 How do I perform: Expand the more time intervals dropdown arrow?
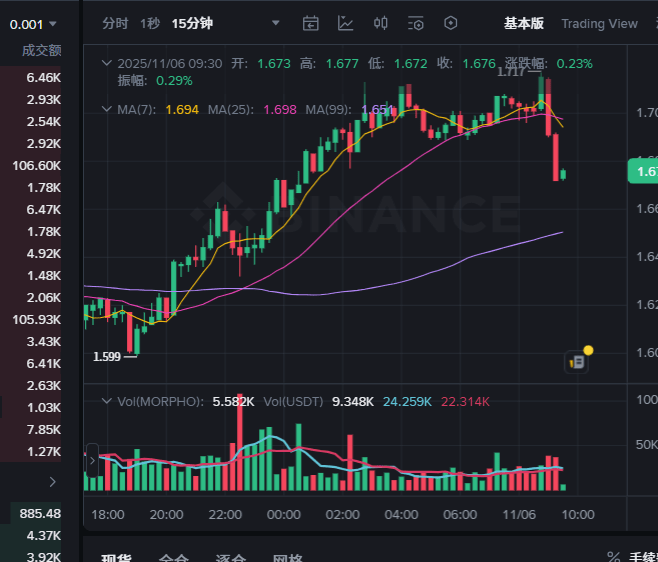pyautogui.click(x=276, y=23)
